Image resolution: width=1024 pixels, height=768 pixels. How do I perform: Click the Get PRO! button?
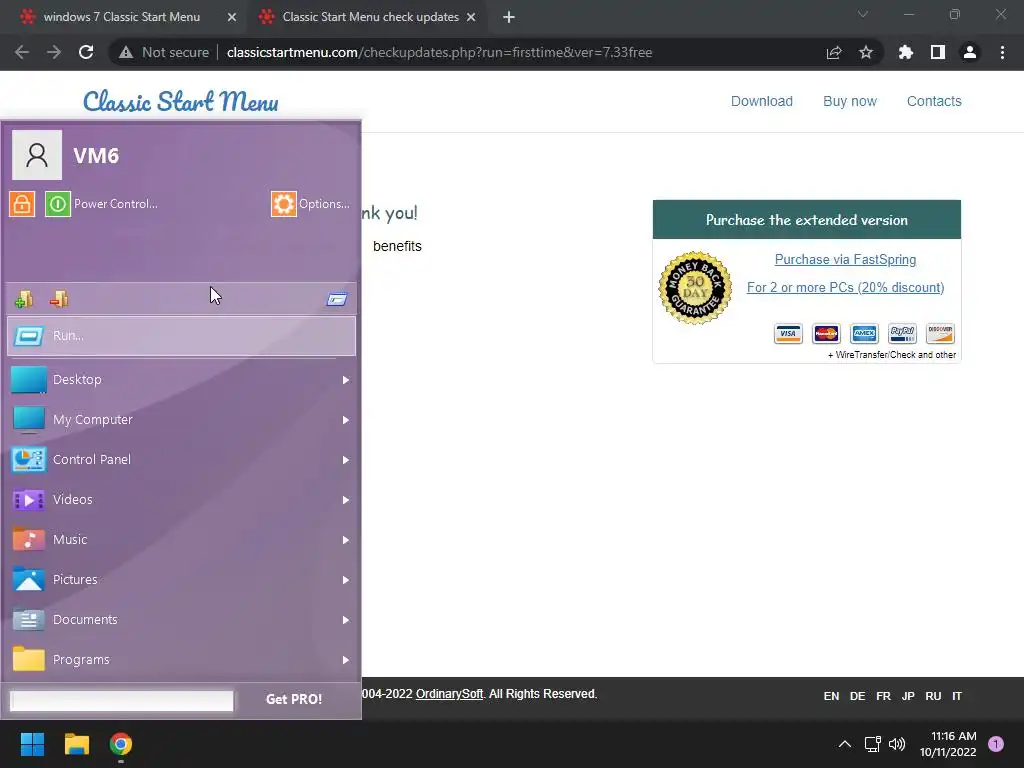(x=294, y=699)
